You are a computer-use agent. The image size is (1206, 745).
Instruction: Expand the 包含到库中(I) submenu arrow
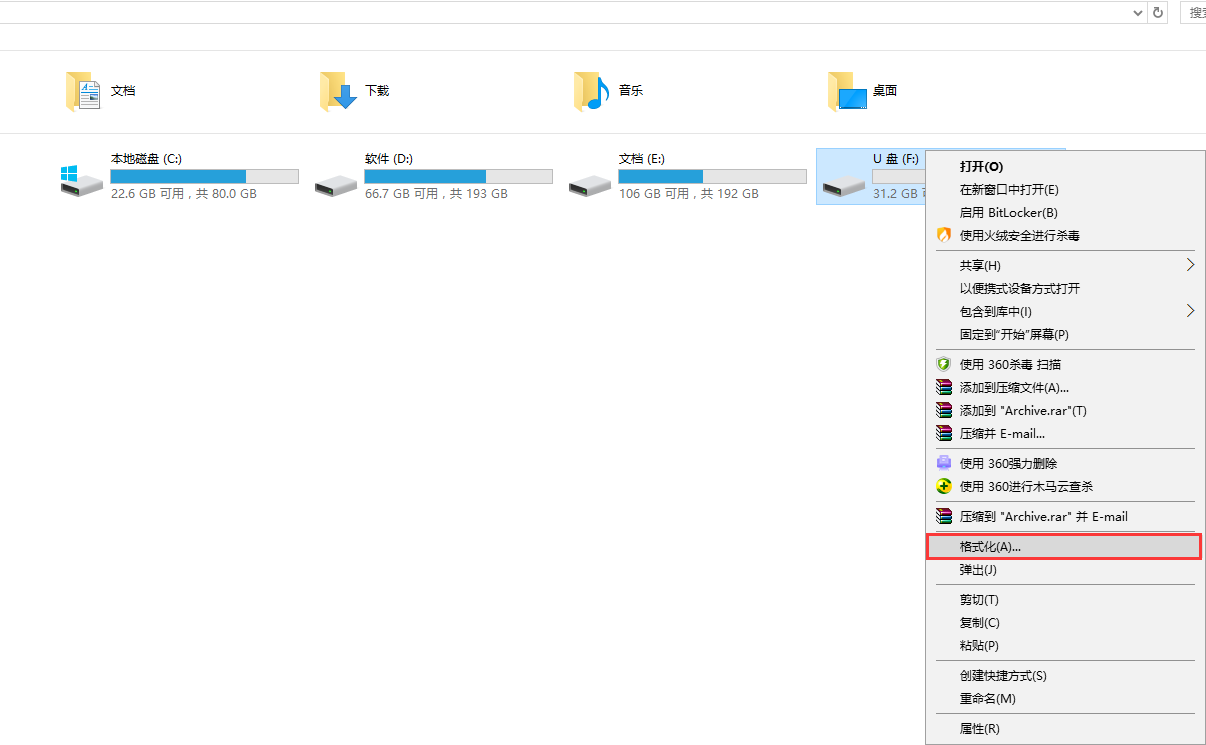pyautogui.click(x=1190, y=311)
